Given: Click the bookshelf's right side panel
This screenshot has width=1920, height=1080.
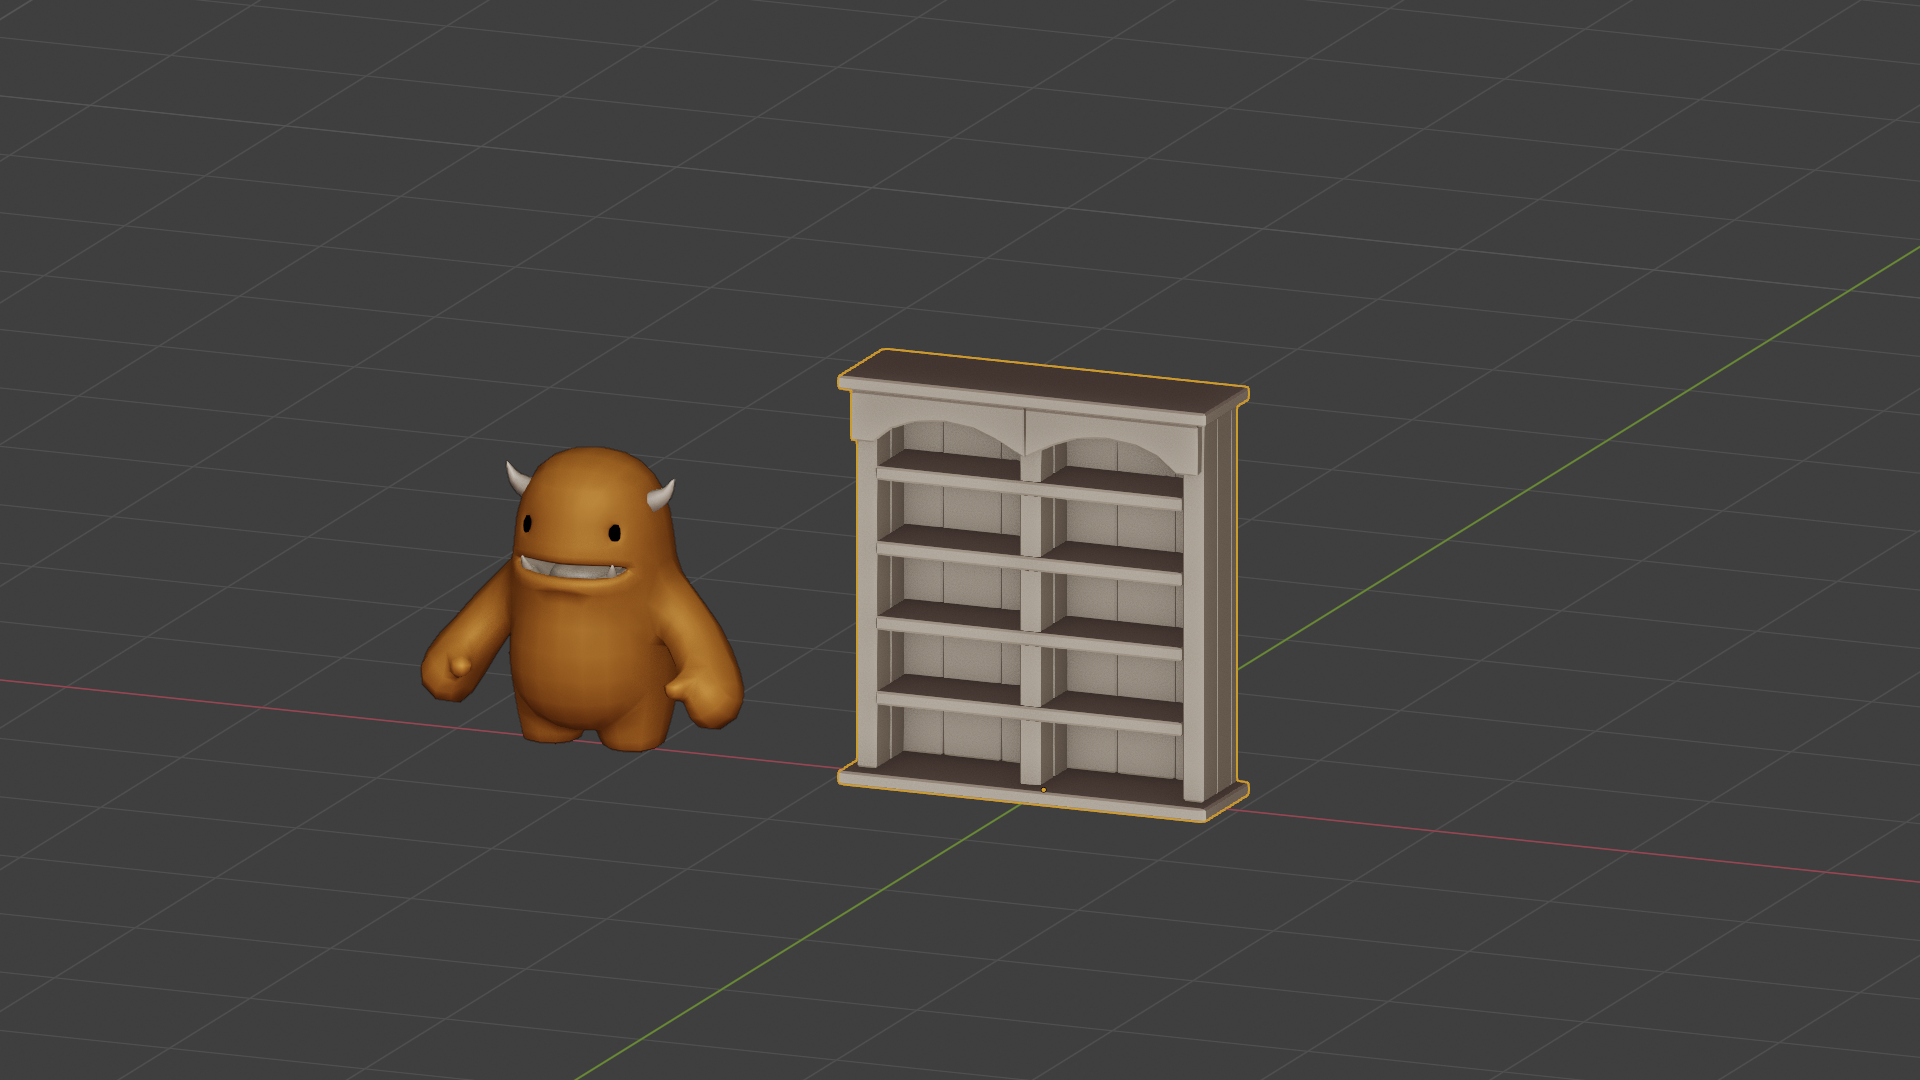Looking at the screenshot, I should [x=1222, y=600].
